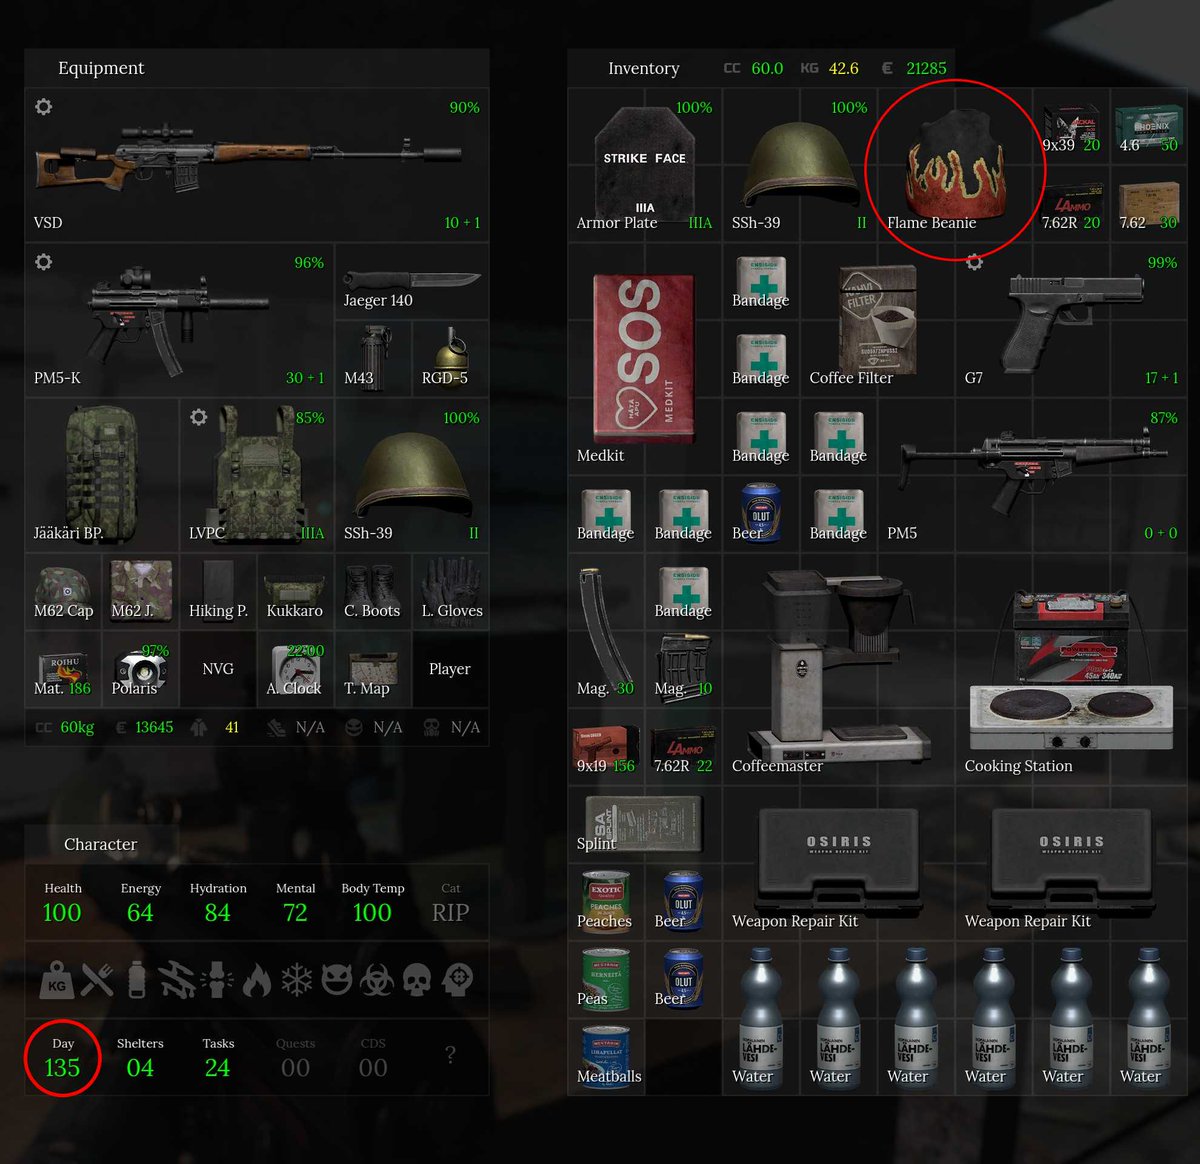Viewport: 1200px width, 1164px height.
Task: Click the snowflake frostbite status icon
Action: pyautogui.click(x=297, y=980)
